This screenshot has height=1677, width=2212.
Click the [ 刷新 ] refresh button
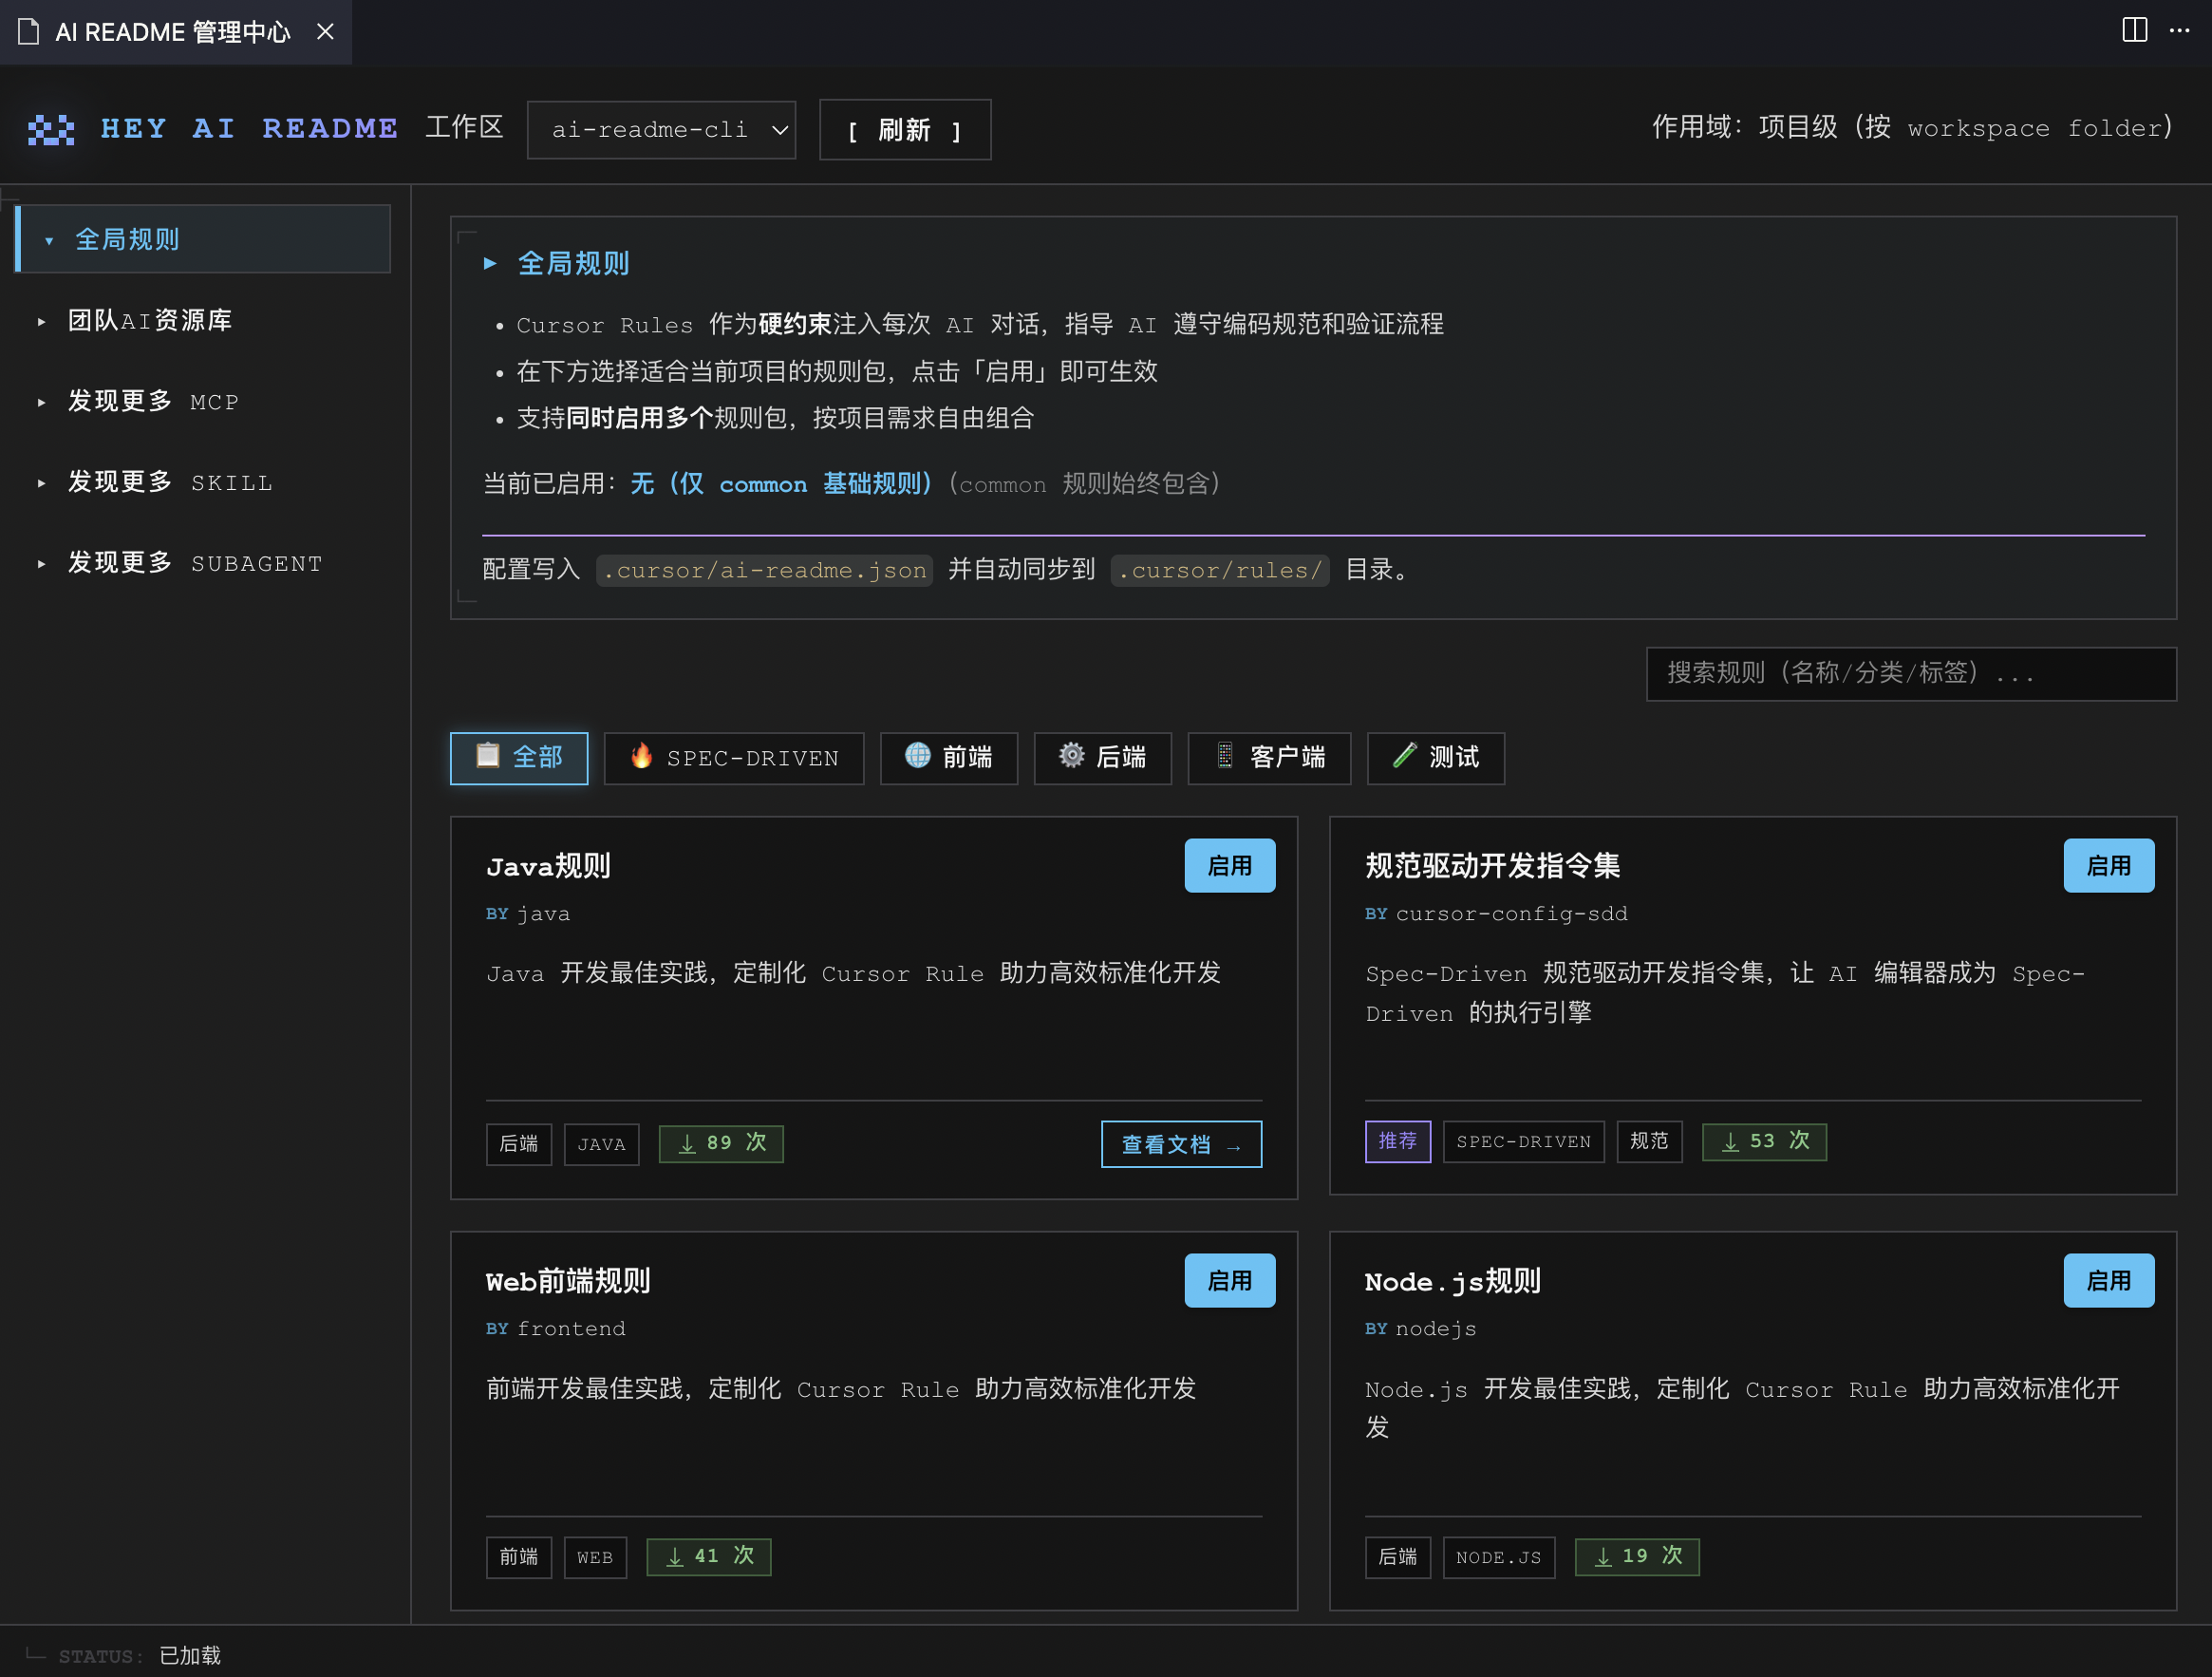tap(905, 130)
